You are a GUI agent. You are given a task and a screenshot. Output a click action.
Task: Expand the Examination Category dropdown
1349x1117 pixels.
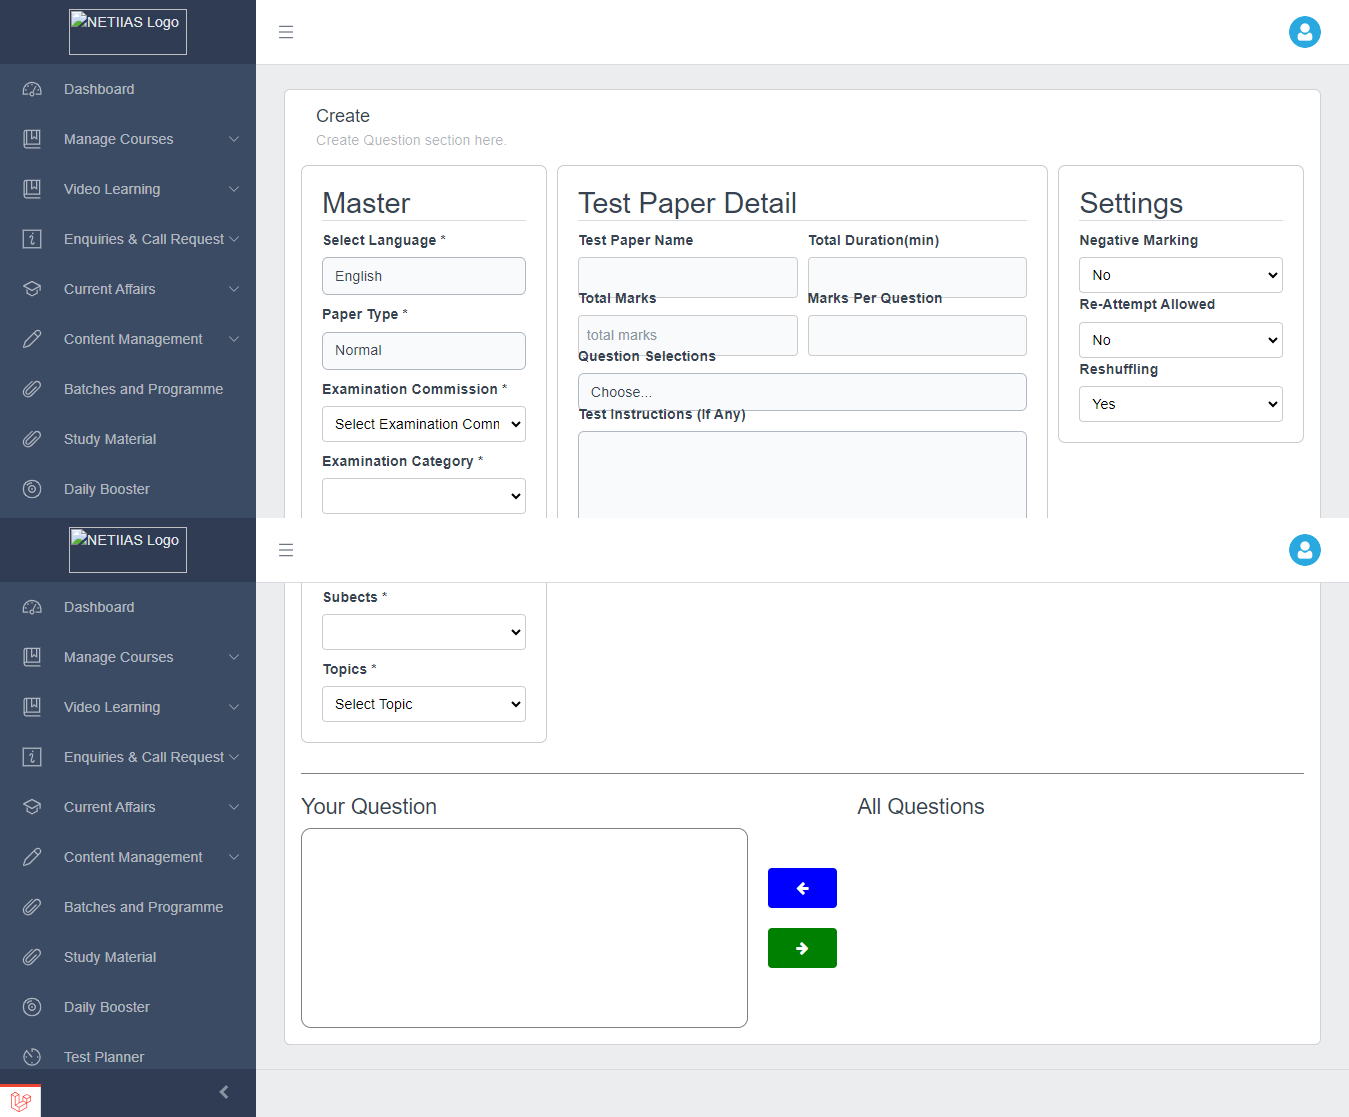pyautogui.click(x=423, y=496)
